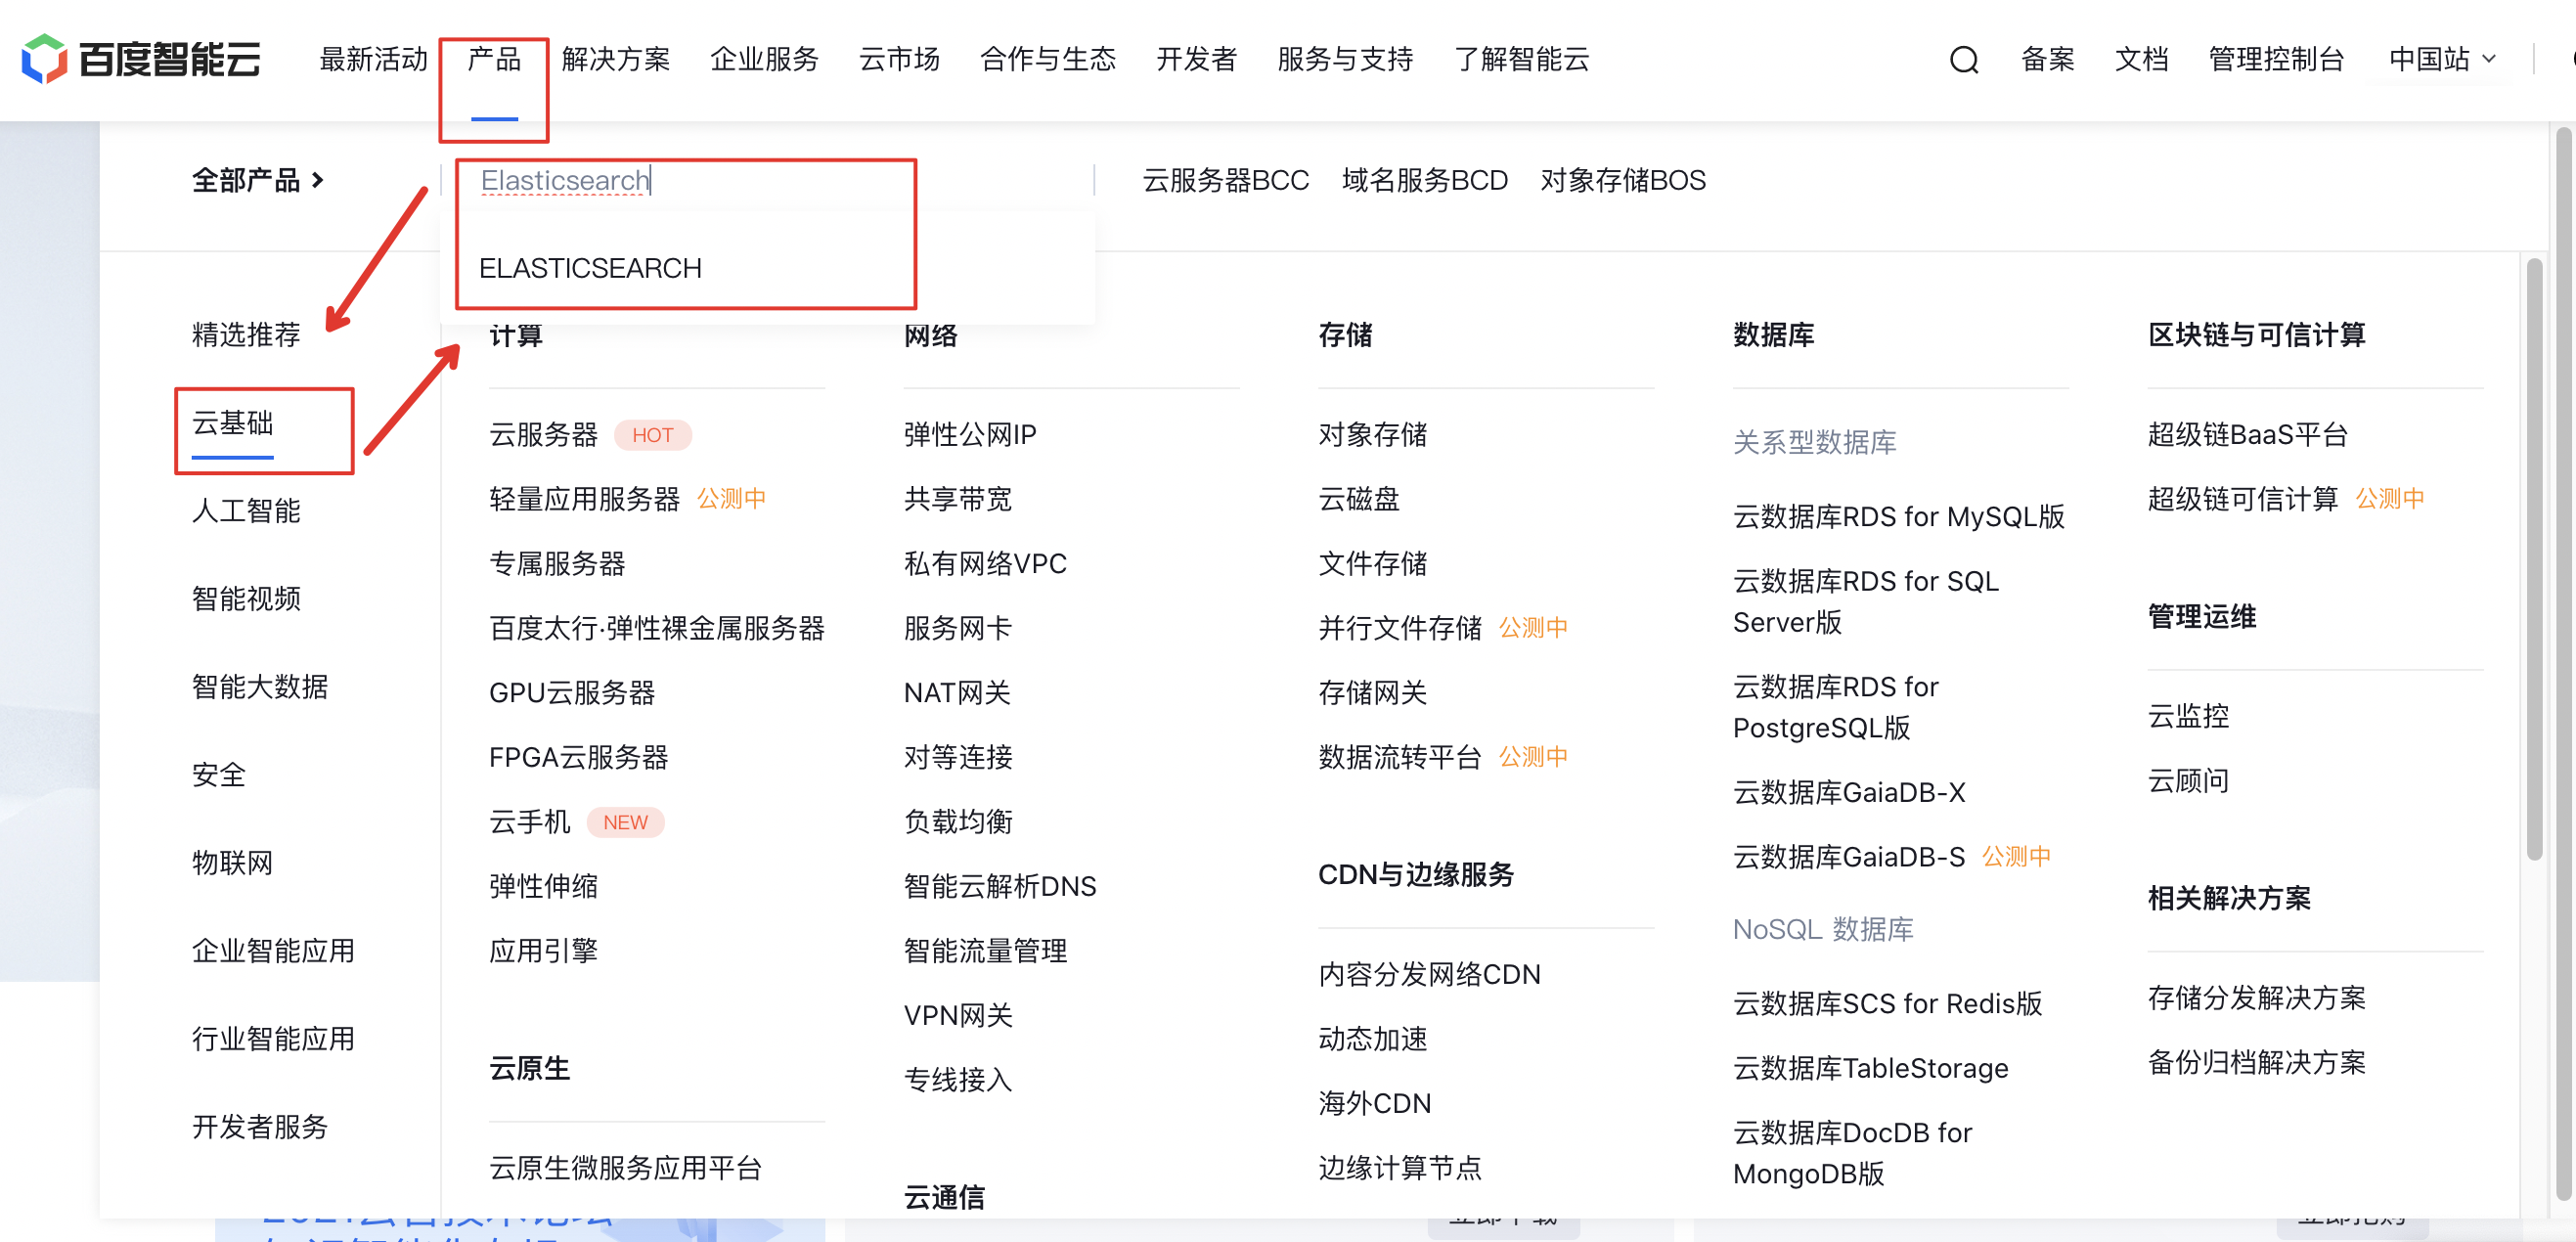
Task: Open quick link 对象存储BOS
Action: (x=1623, y=180)
